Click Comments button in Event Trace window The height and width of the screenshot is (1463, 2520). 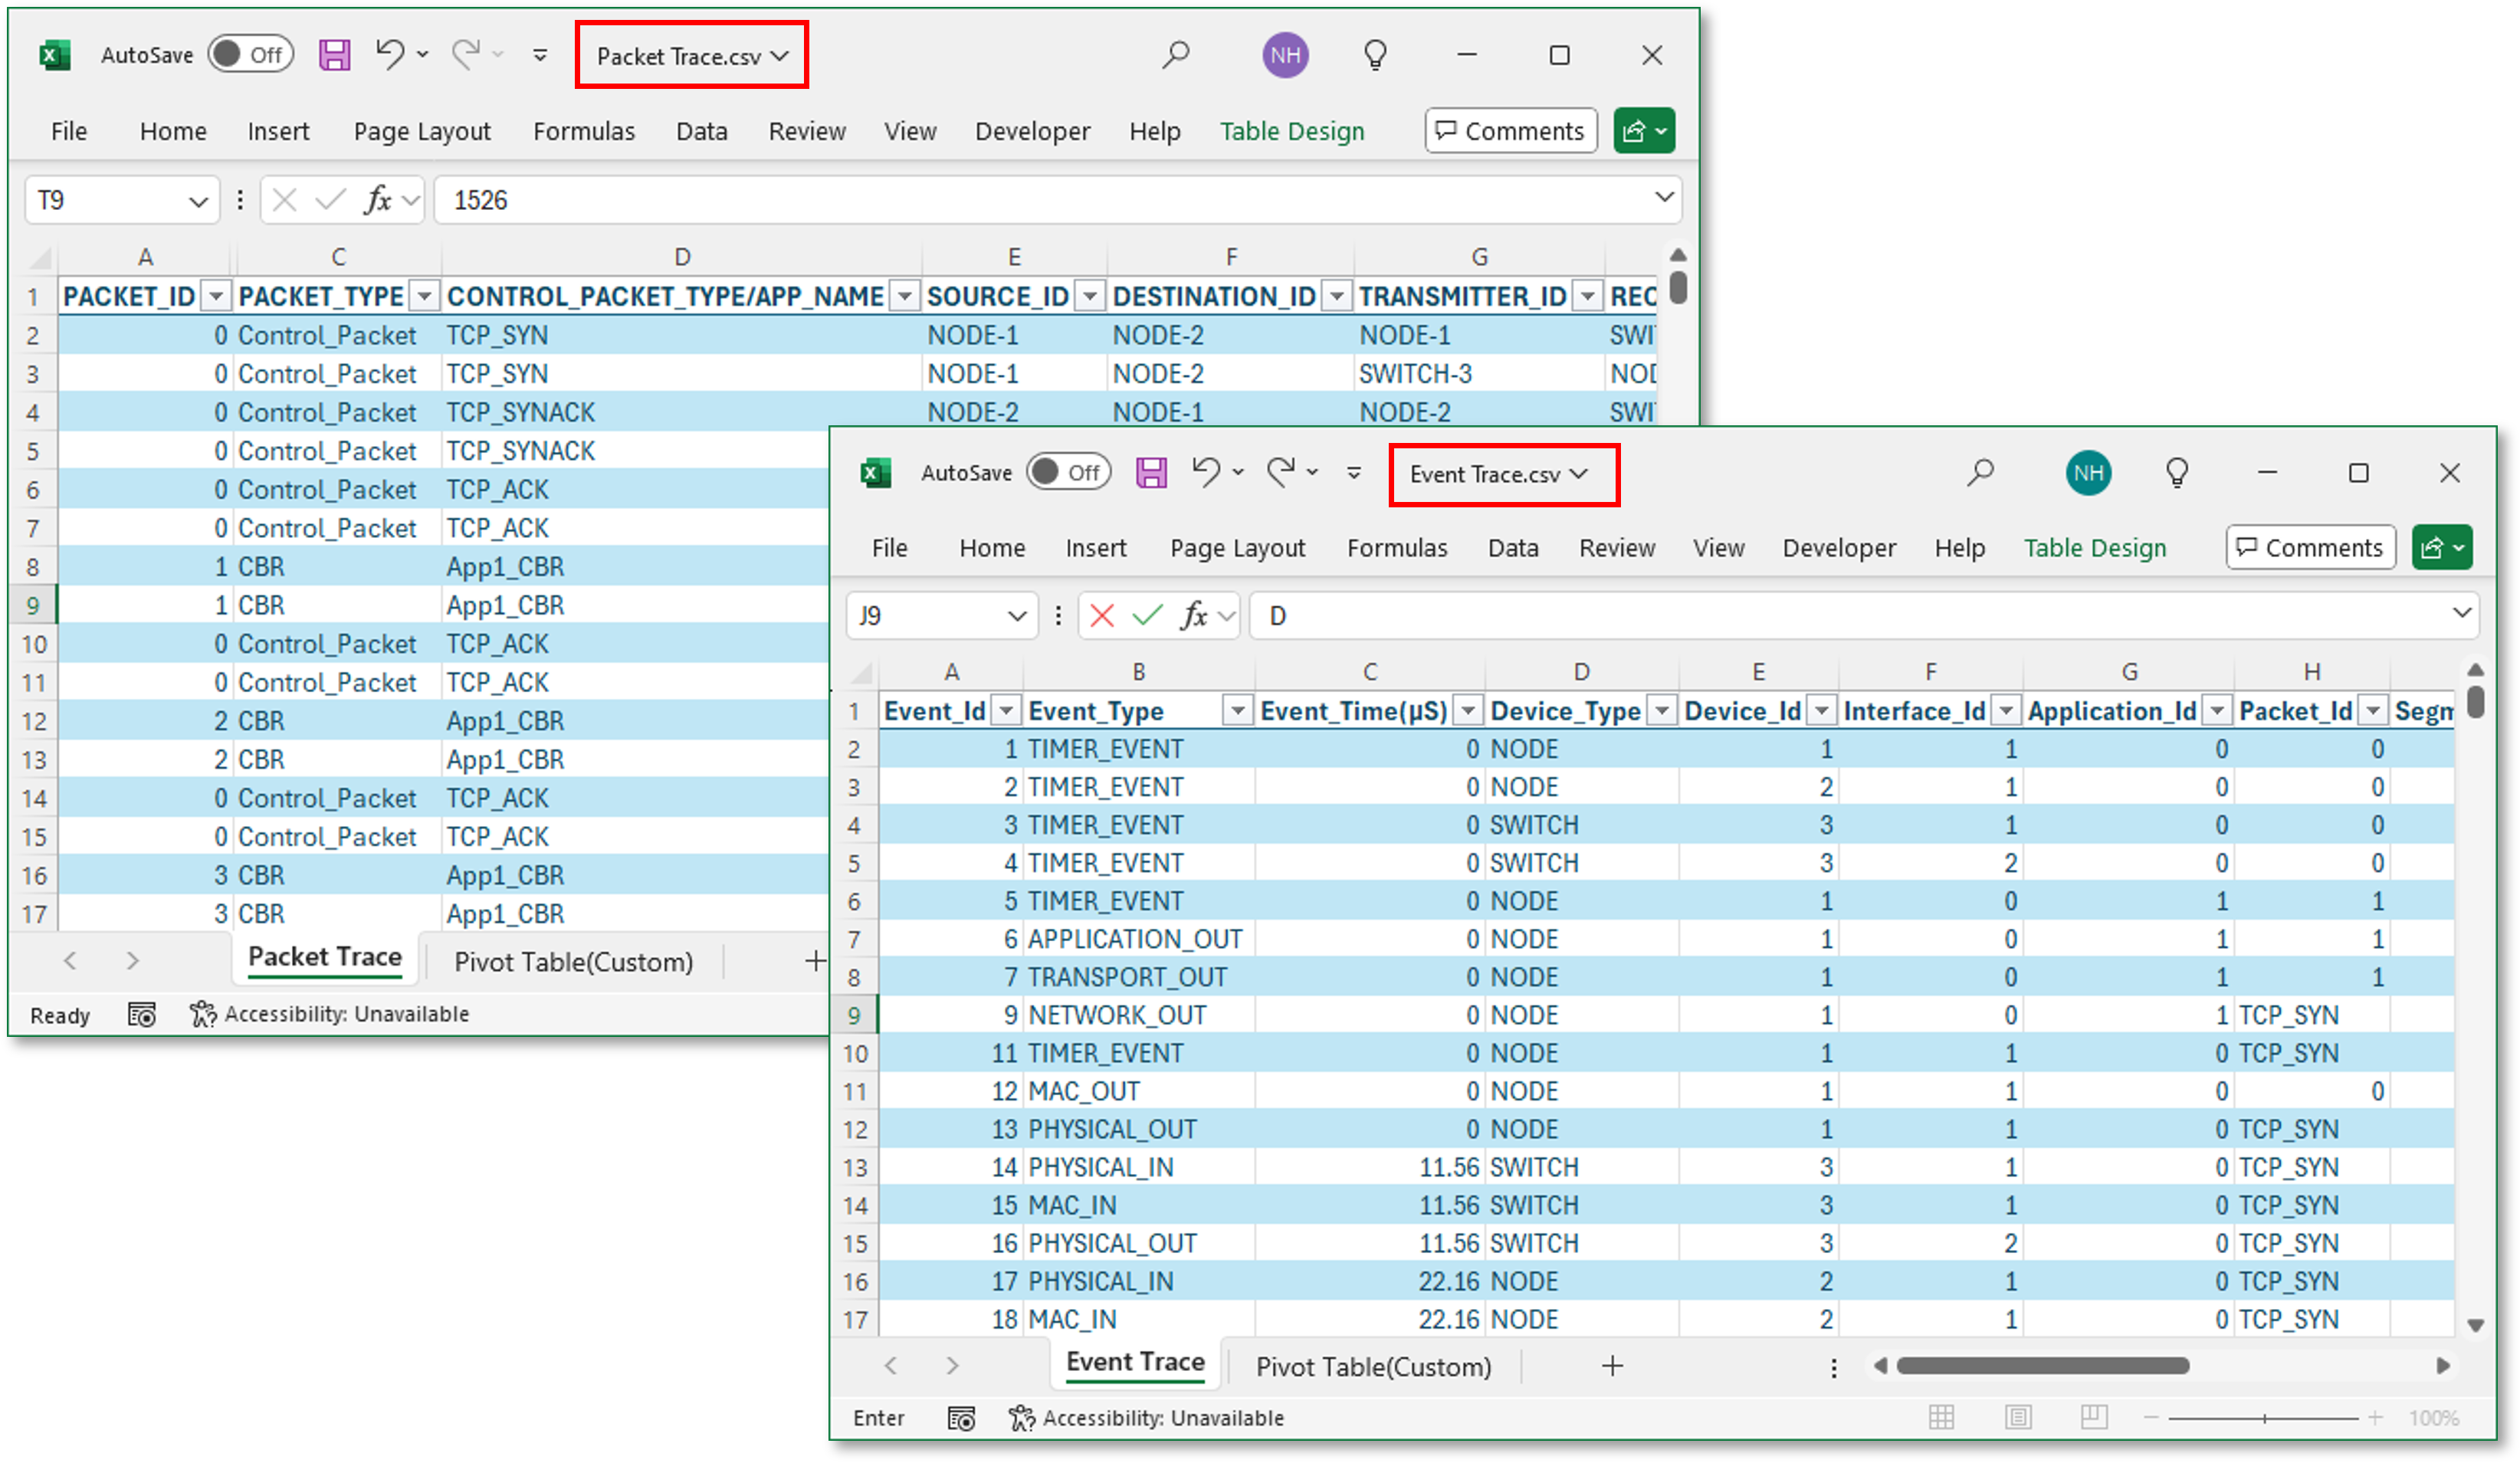[x=2310, y=548]
